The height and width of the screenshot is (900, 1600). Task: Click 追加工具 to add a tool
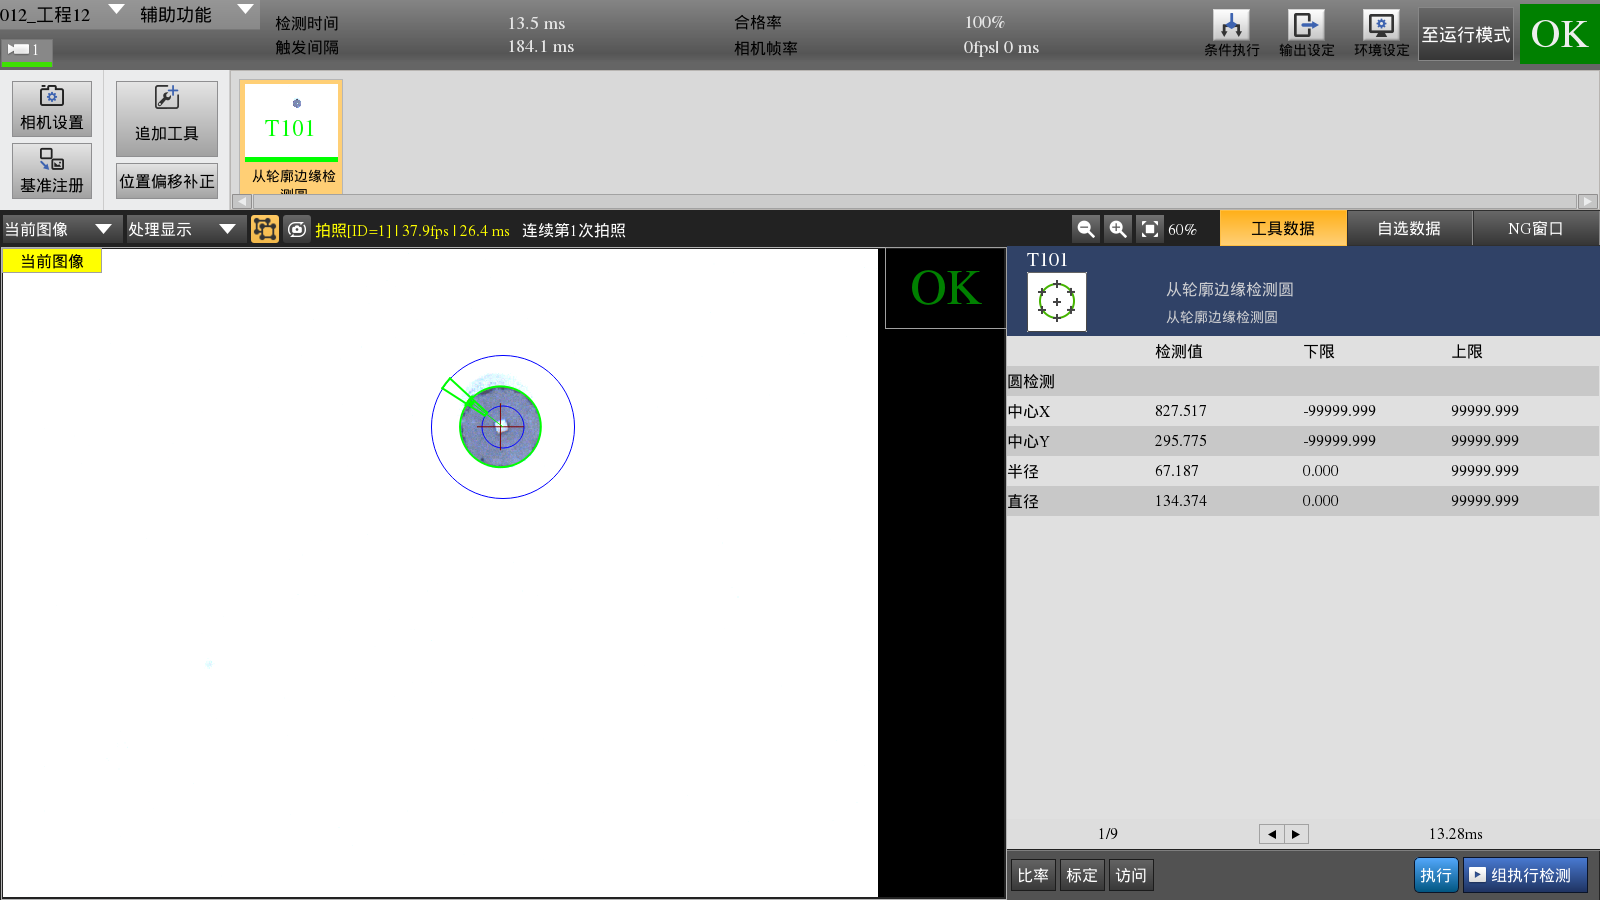tap(166, 118)
